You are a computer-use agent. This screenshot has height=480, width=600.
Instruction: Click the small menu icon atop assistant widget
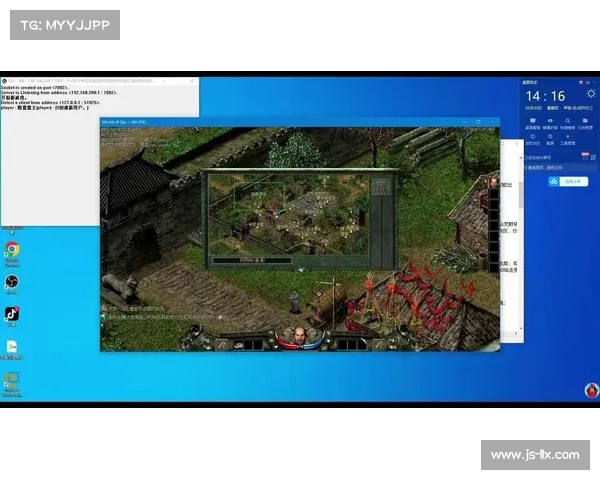588,82
